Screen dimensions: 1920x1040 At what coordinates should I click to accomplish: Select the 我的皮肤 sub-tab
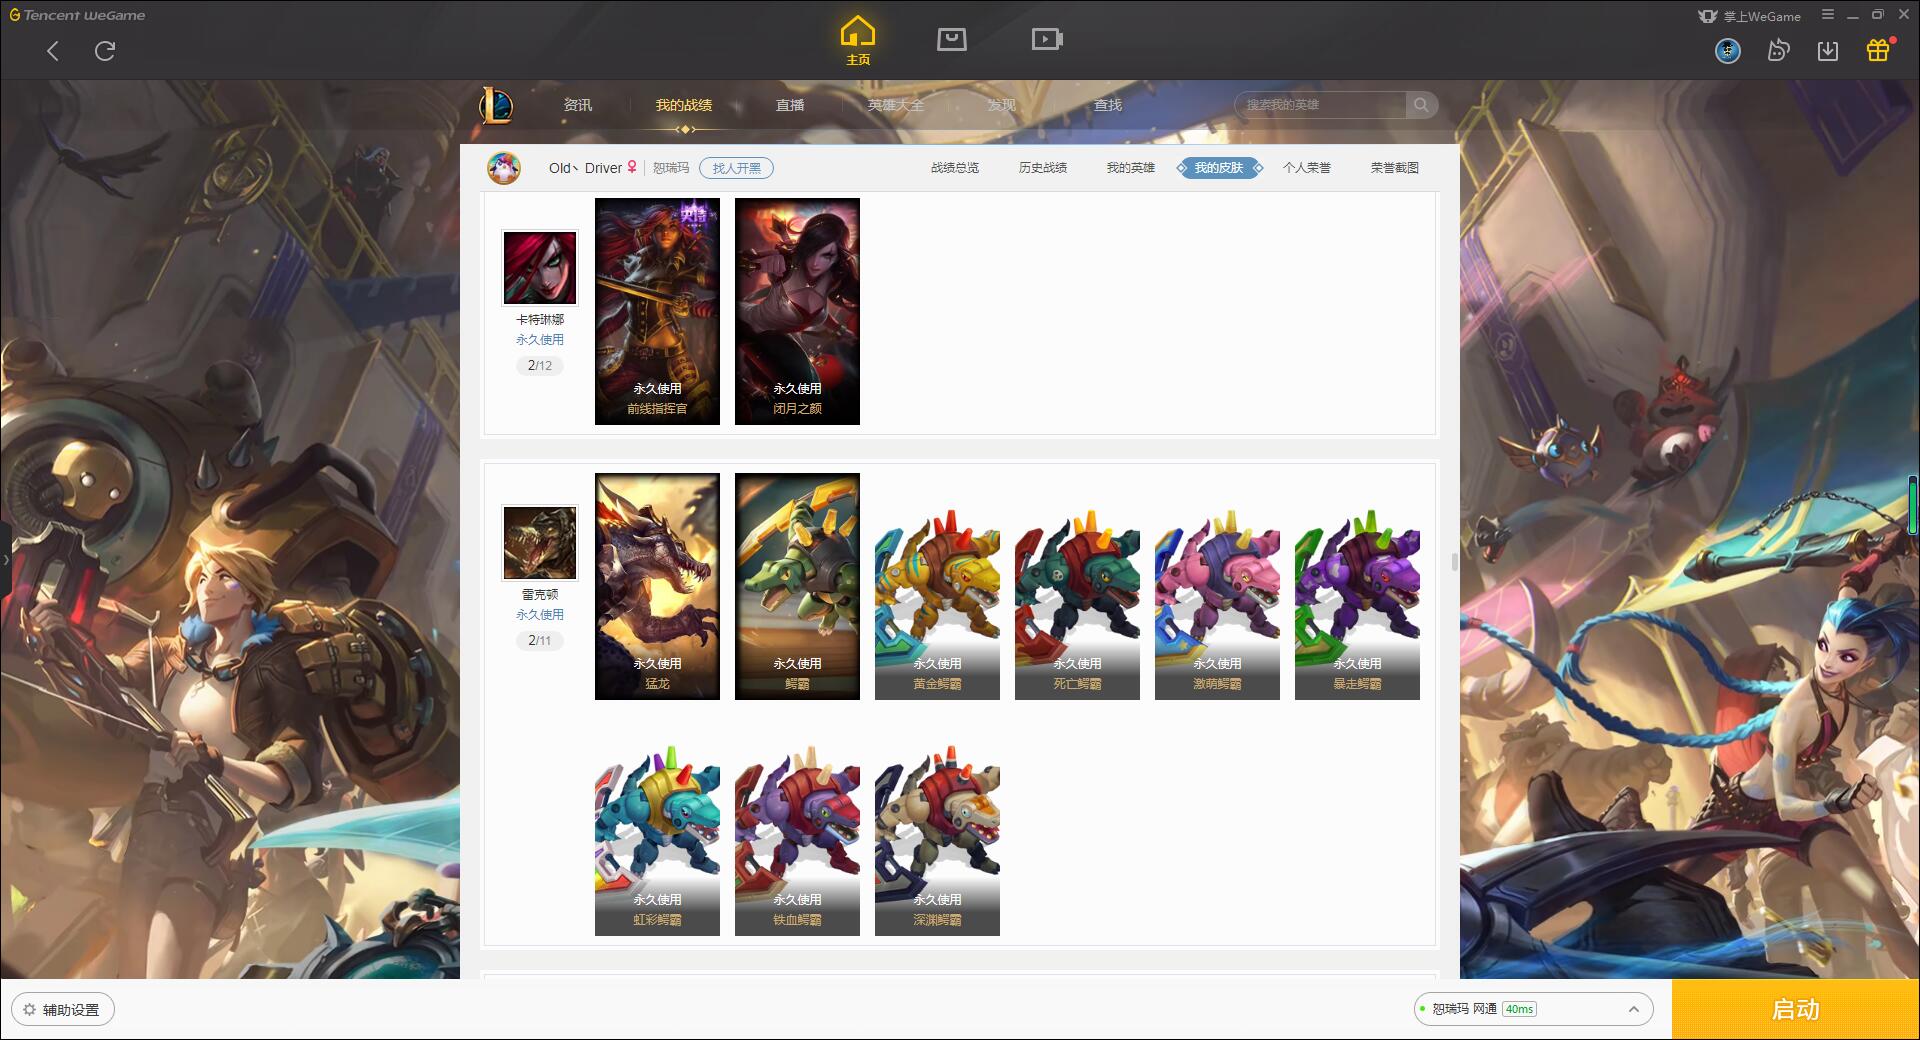(1219, 168)
